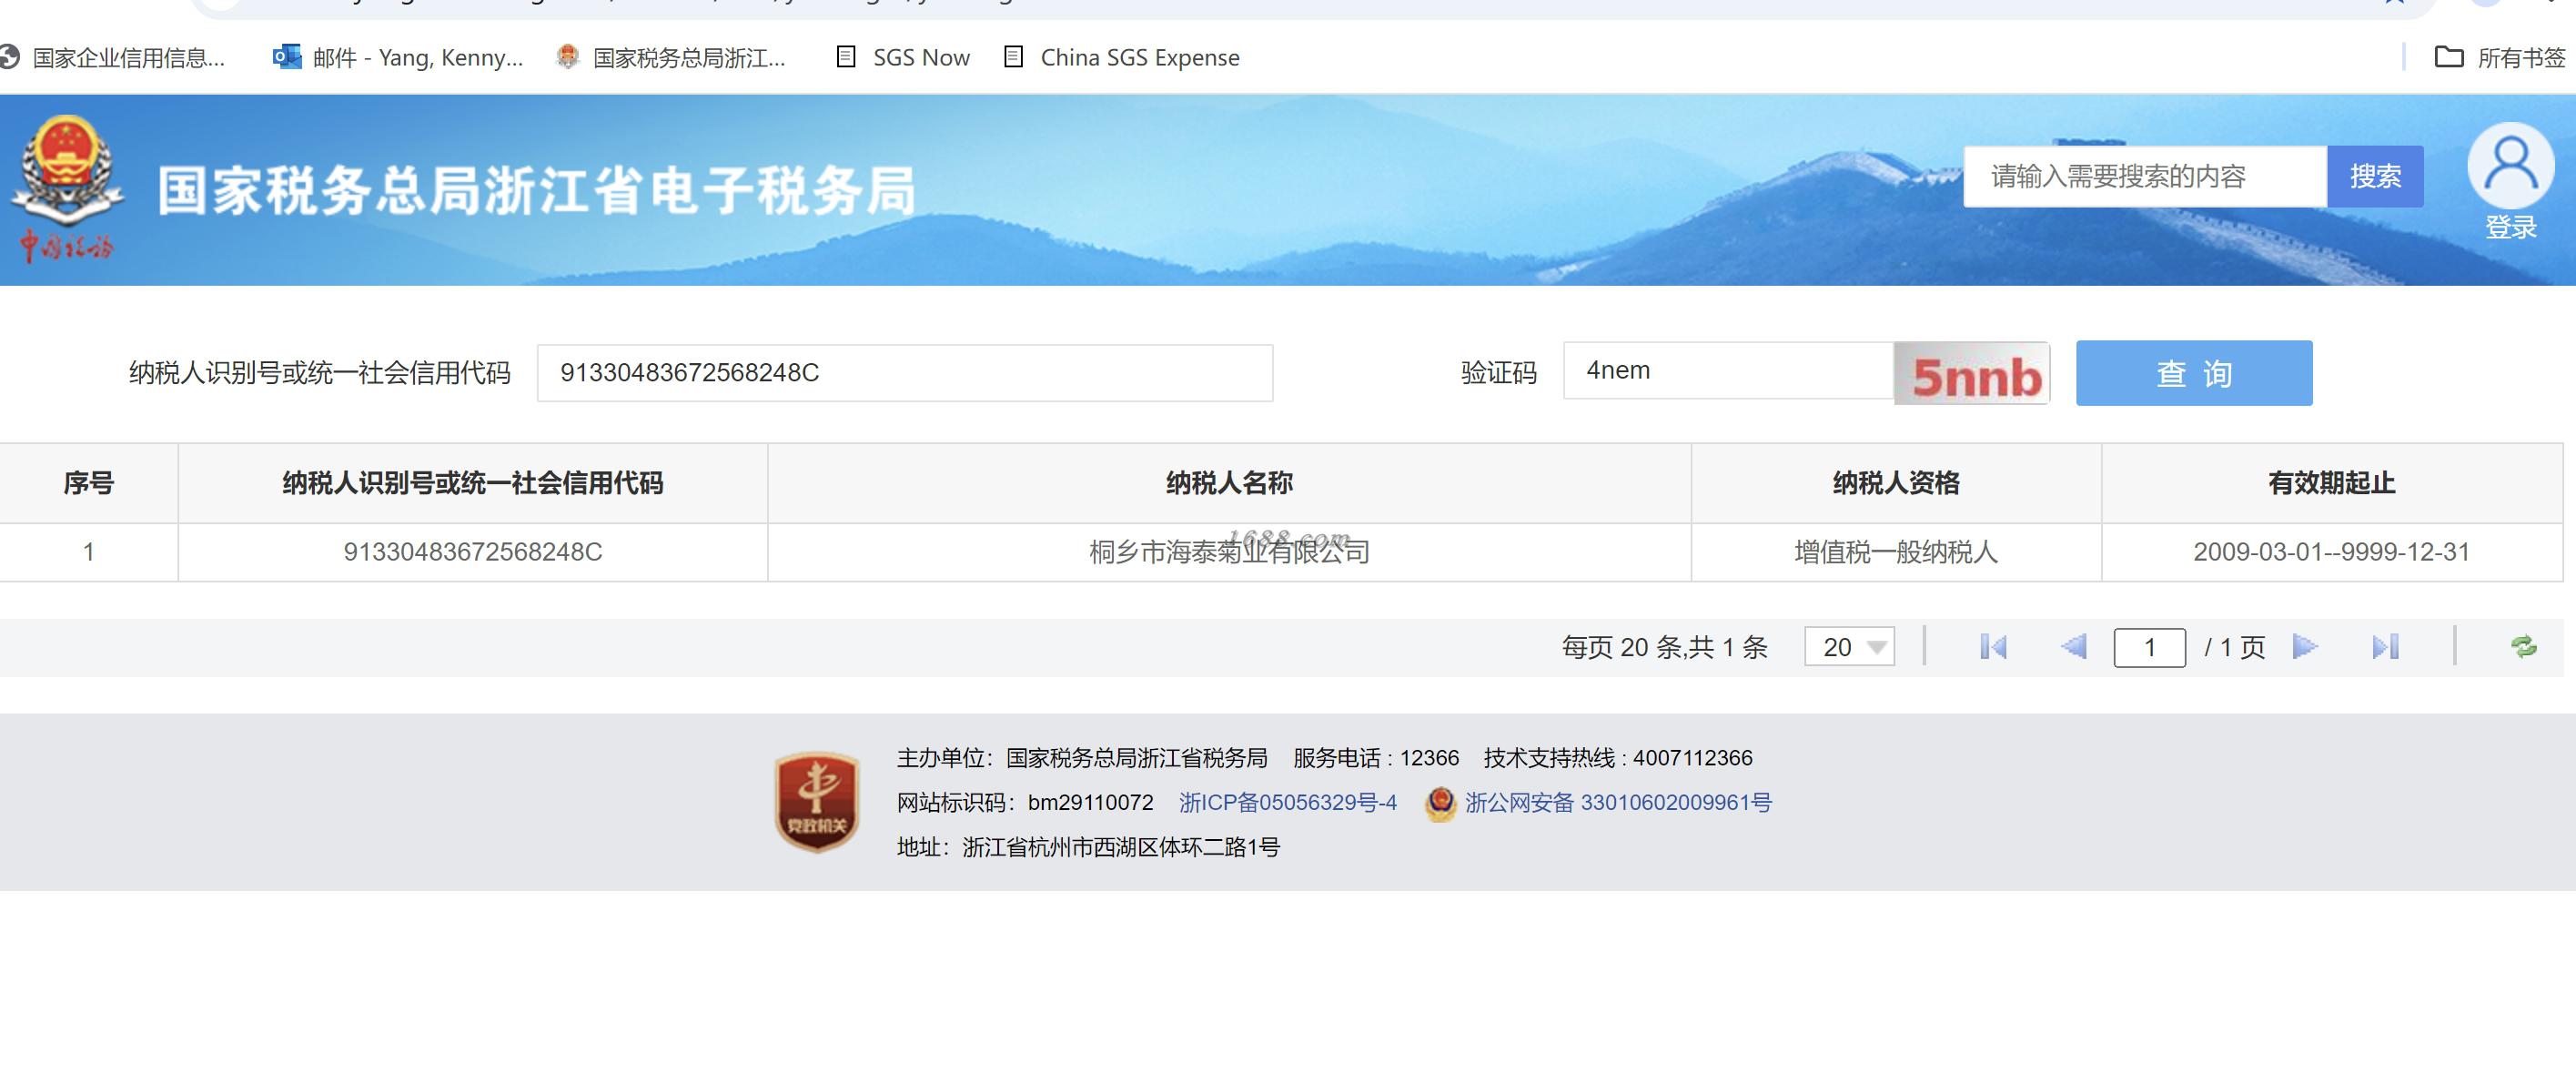The width and height of the screenshot is (2576, 1073).
Task: Jump to last page arrow
Action: pos(2385,647)
